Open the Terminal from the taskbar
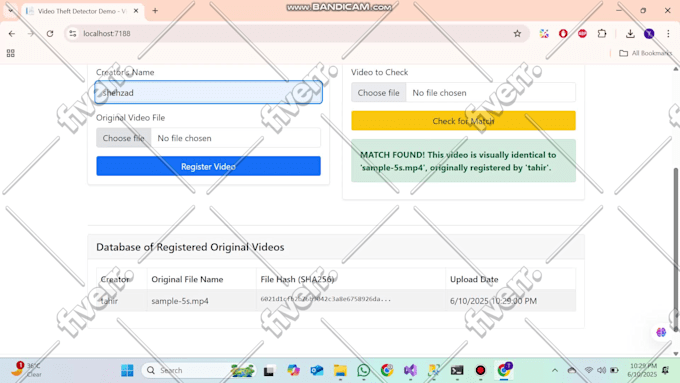This screenshot has height=383, width=680. click(x=457, y=370)
